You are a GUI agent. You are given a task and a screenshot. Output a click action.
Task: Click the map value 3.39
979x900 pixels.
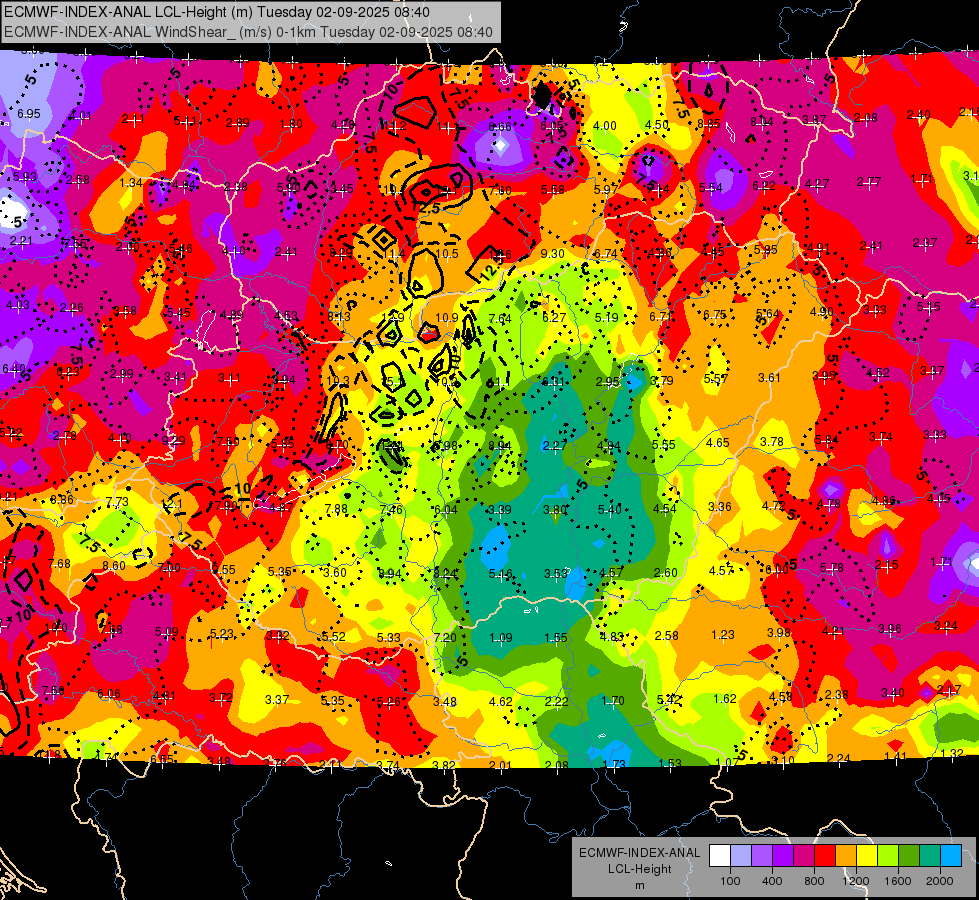click(499, 510)
